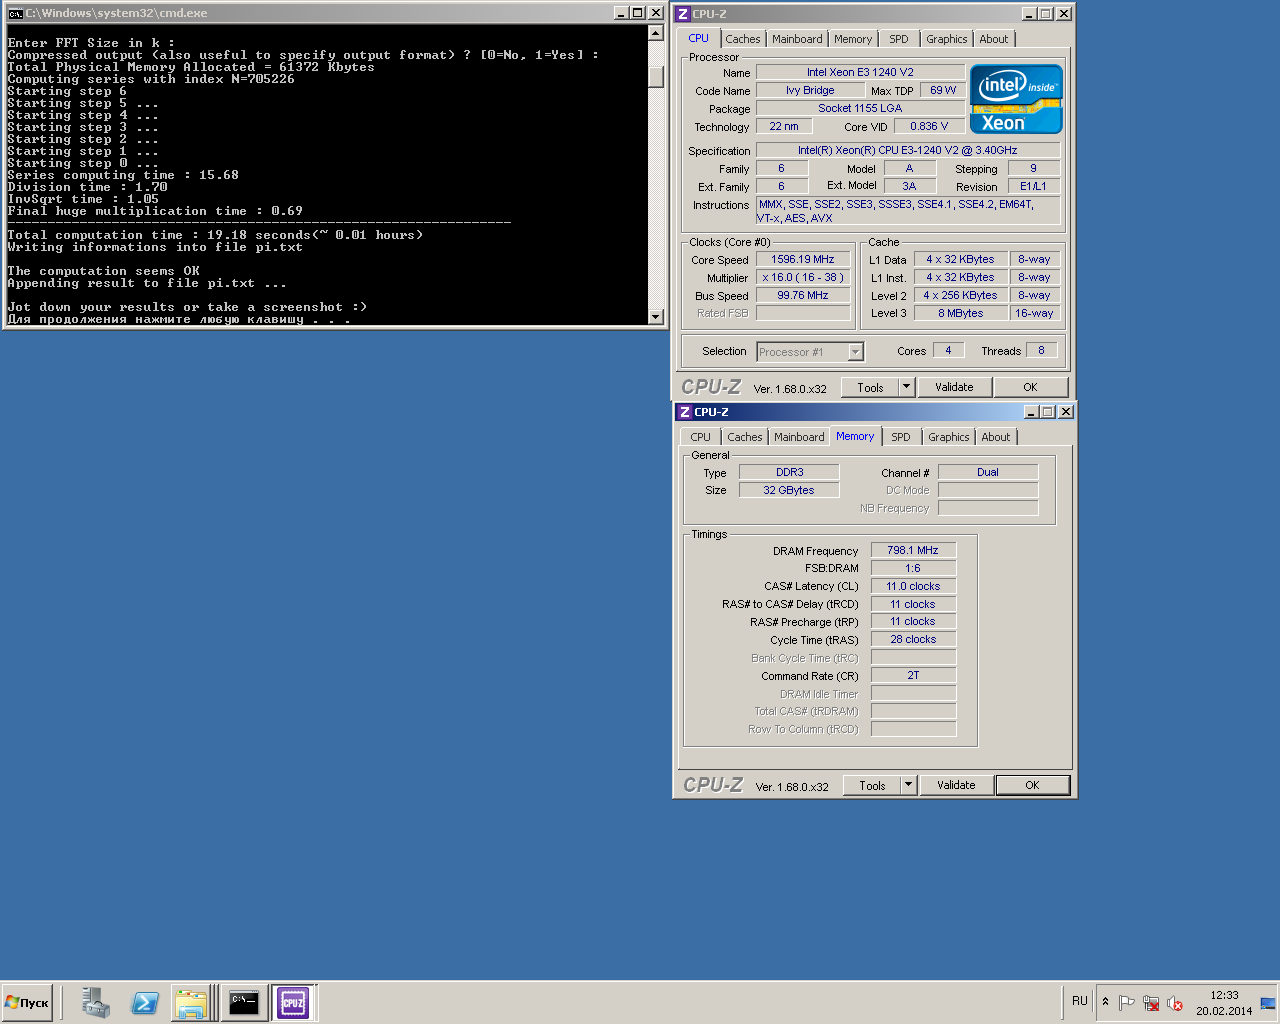Viewport: 1280px width, 1024px height.
Task: Click the cmd window scrollbar thumb
Action: click(656, 76)
